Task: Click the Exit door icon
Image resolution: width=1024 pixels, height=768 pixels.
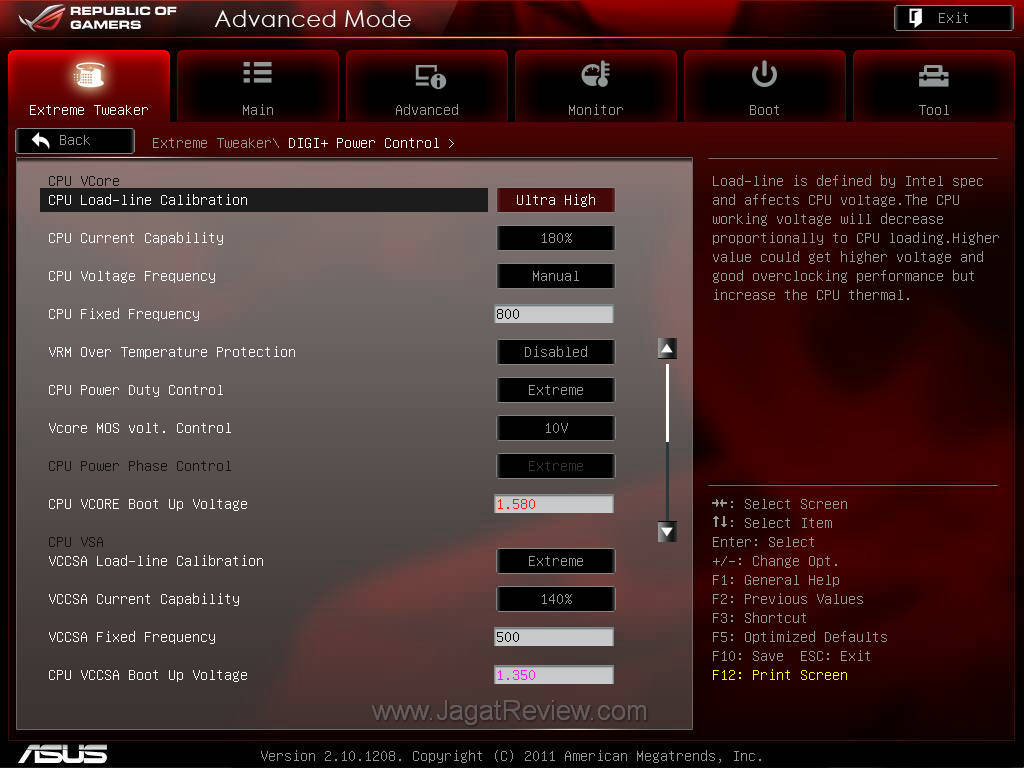Action: (916, 18)
